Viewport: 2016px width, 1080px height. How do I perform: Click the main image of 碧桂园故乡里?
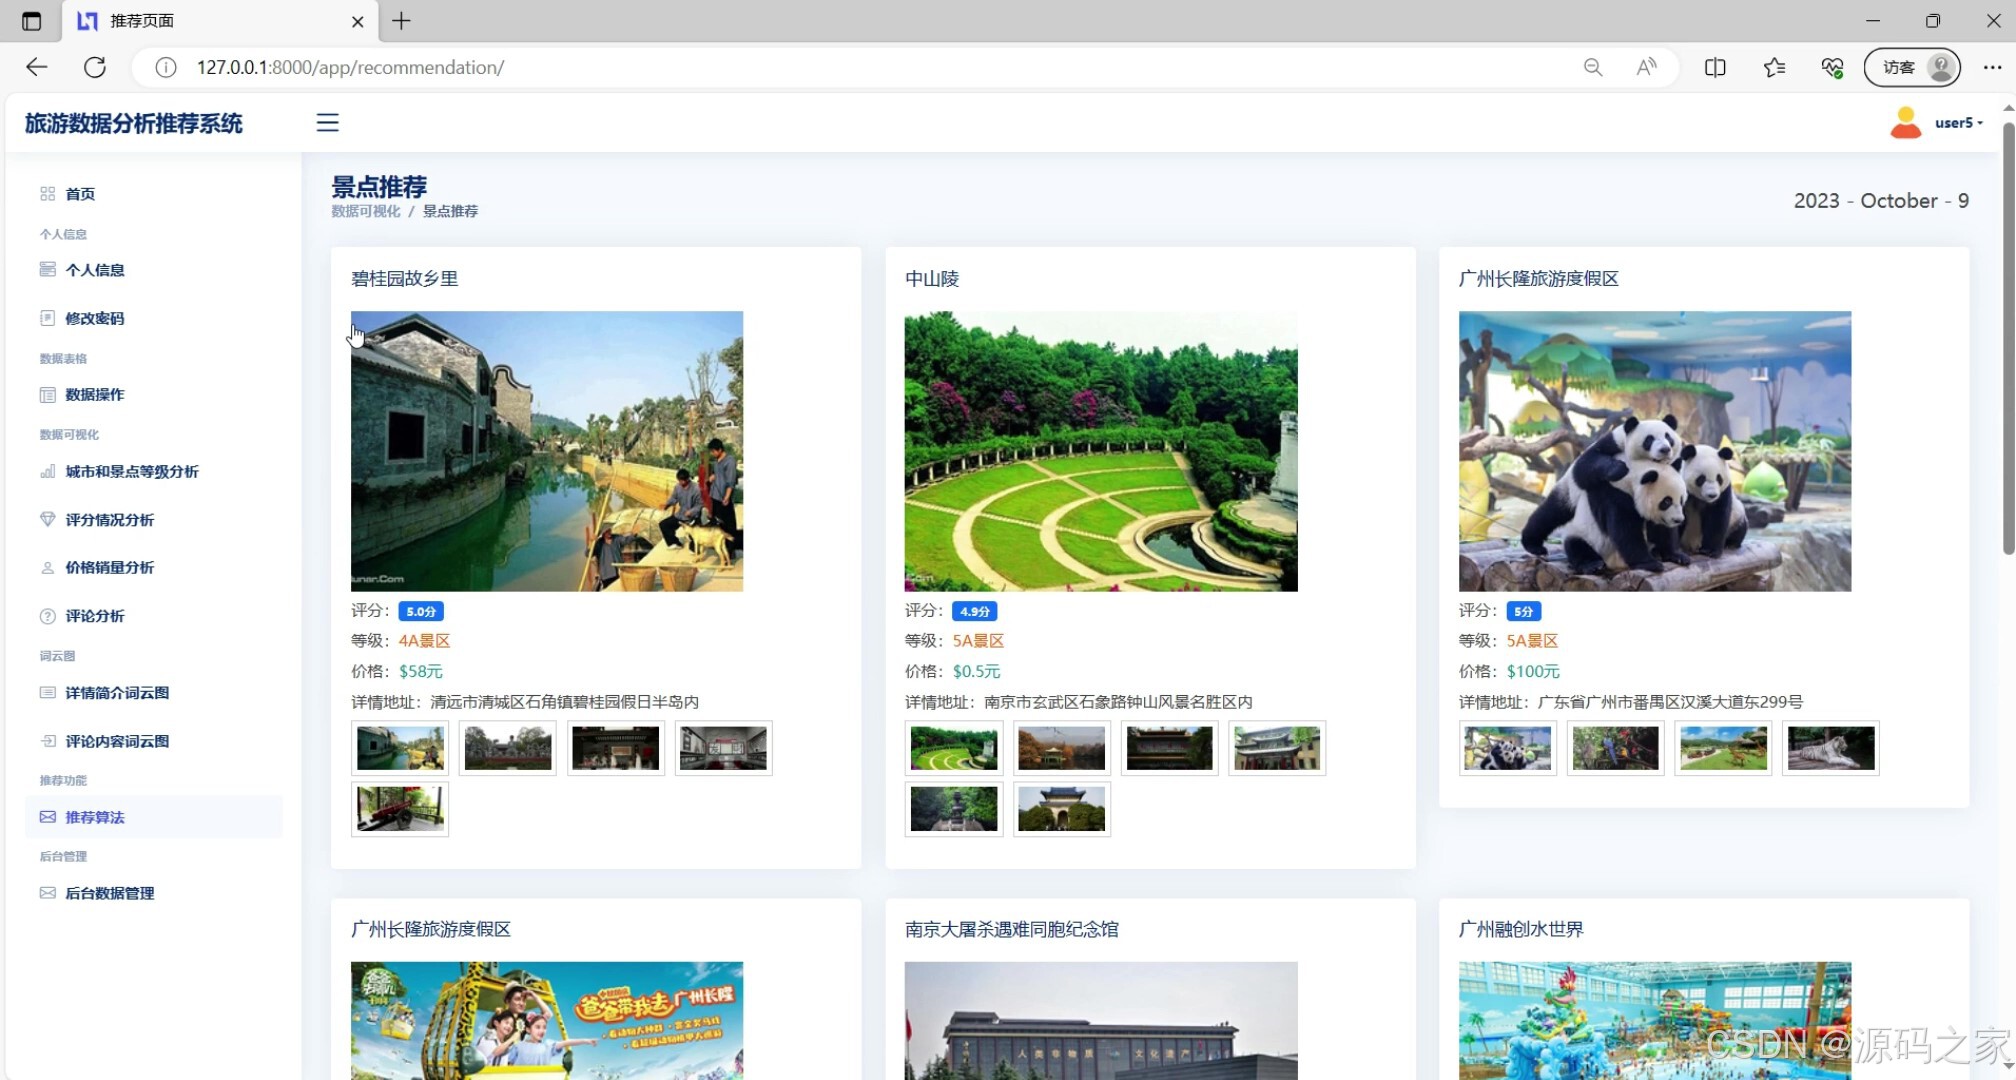click(x=547, y=451)
